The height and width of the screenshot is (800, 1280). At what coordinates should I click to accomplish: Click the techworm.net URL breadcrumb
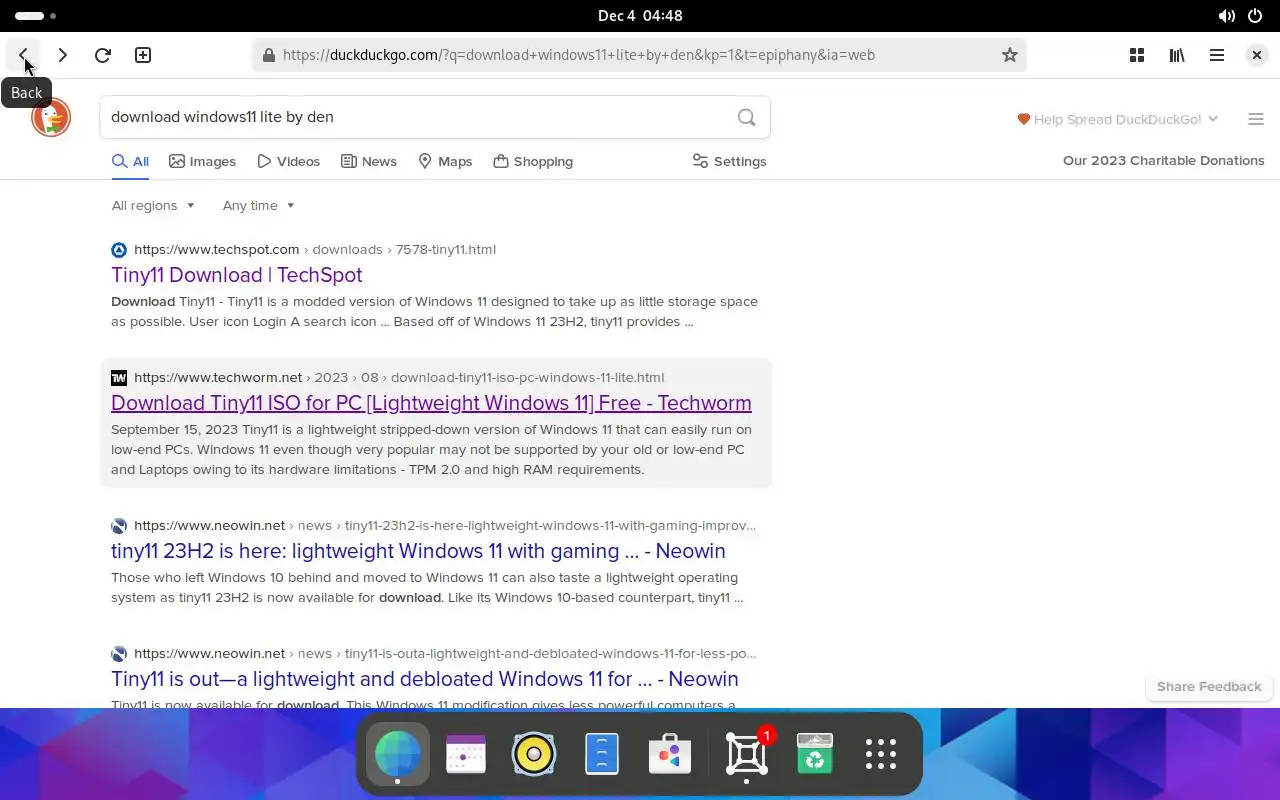(399, 378)
